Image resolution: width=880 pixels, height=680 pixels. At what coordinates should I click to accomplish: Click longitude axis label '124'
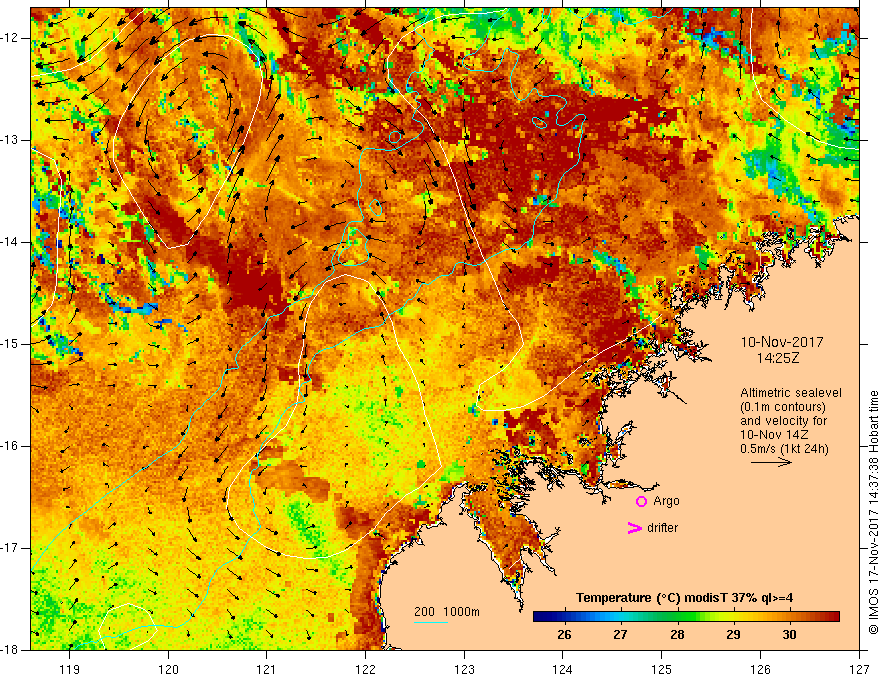[x=562, y=669]
